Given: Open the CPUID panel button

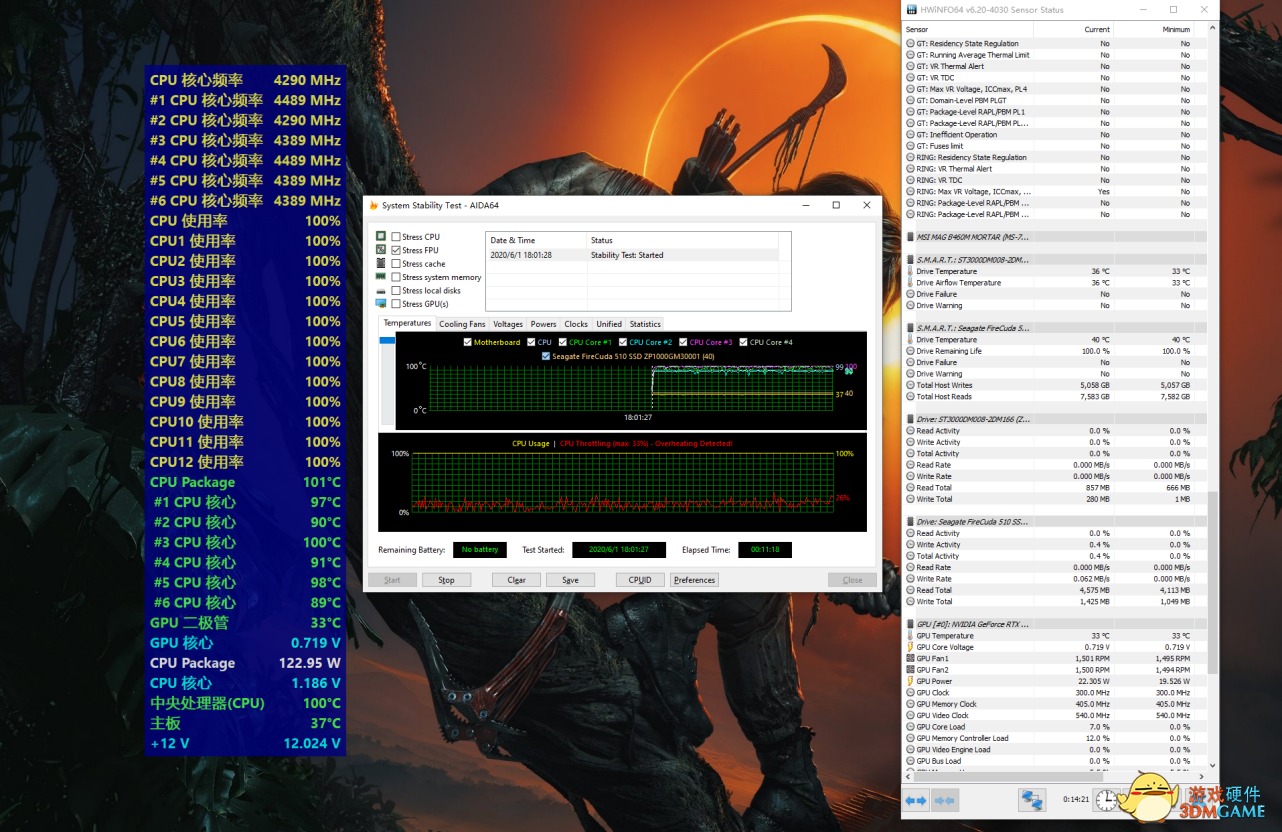Looking at the screenshot, I should coord(640,580).
